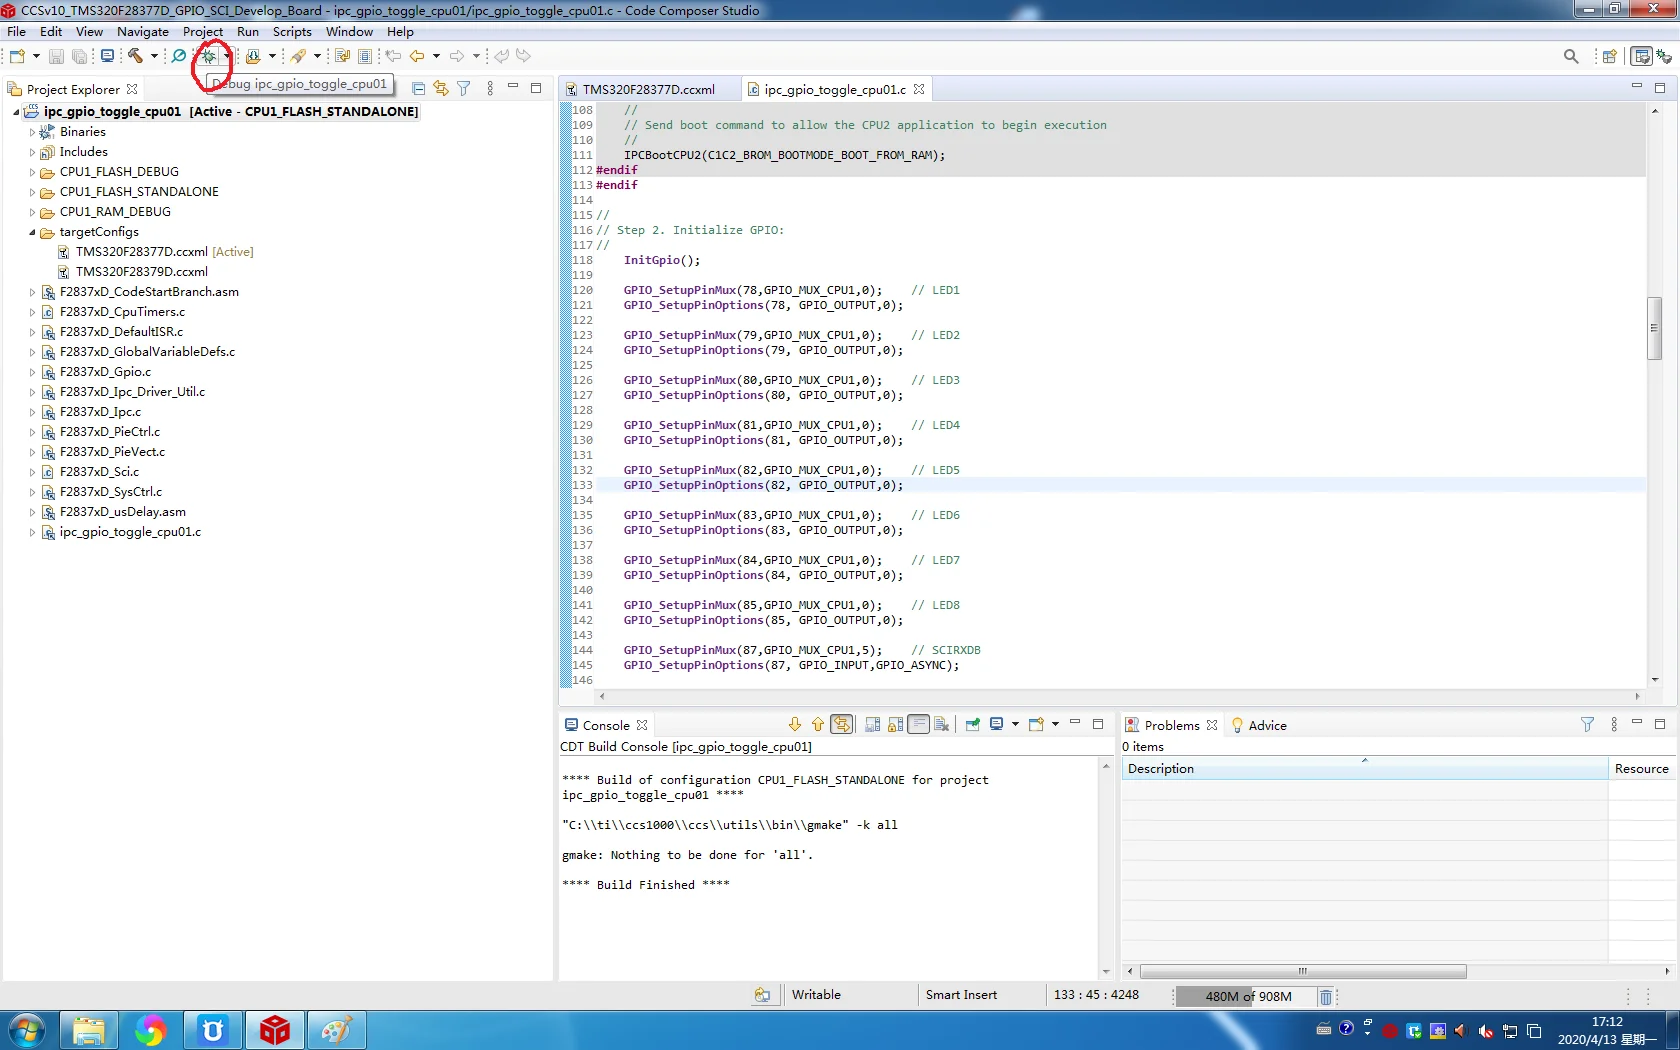Expand the CPU1_FLASH_DEBUG folder
The width and height of the screenshot is (1680, 1050).
[32, 172]
